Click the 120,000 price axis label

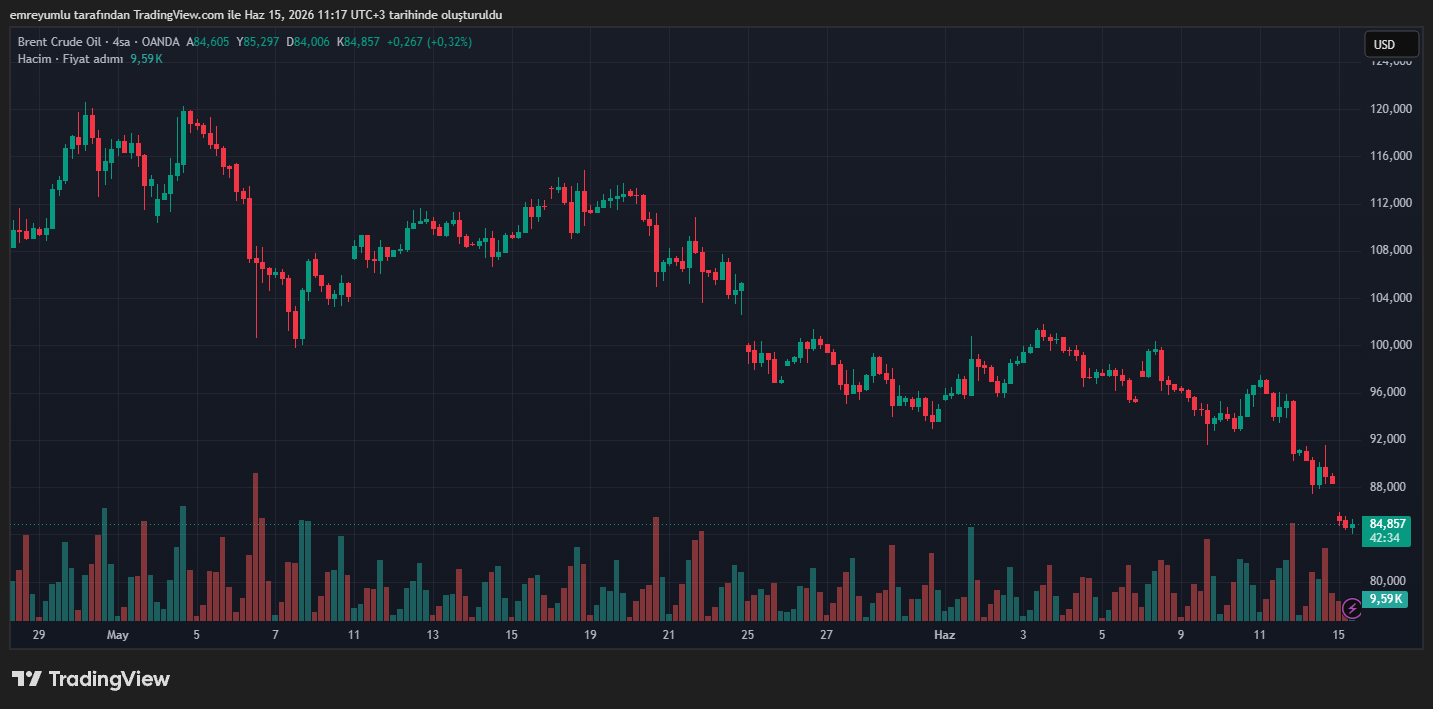click(x=1390, y=108)
